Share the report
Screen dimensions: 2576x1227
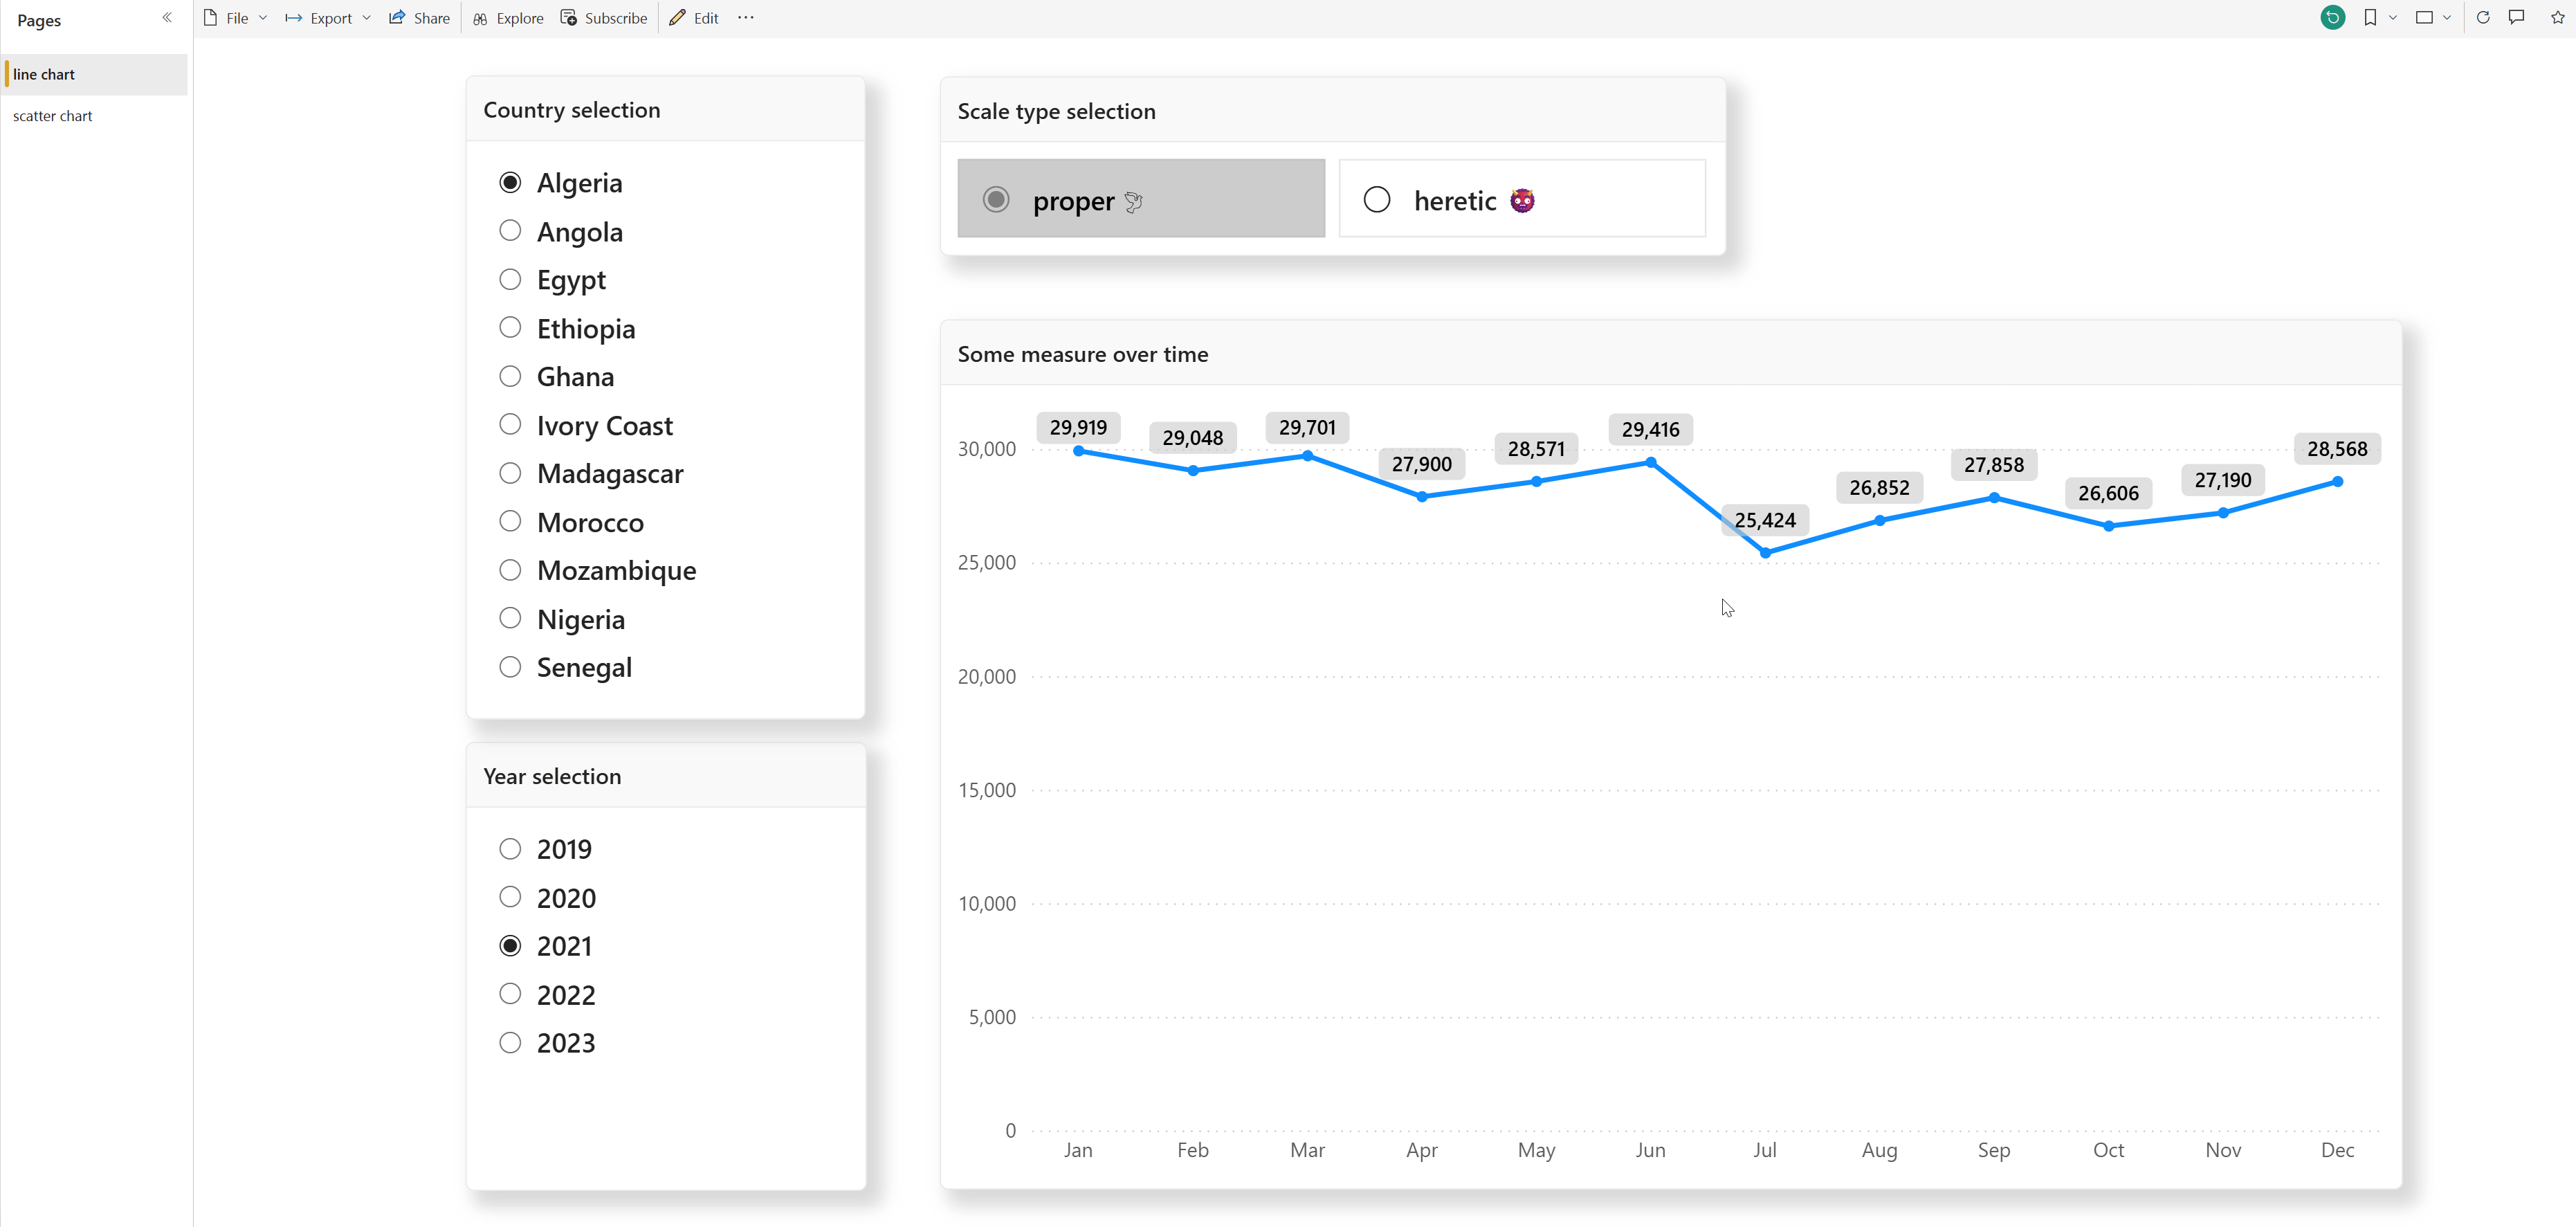click(x=419, y=17)
